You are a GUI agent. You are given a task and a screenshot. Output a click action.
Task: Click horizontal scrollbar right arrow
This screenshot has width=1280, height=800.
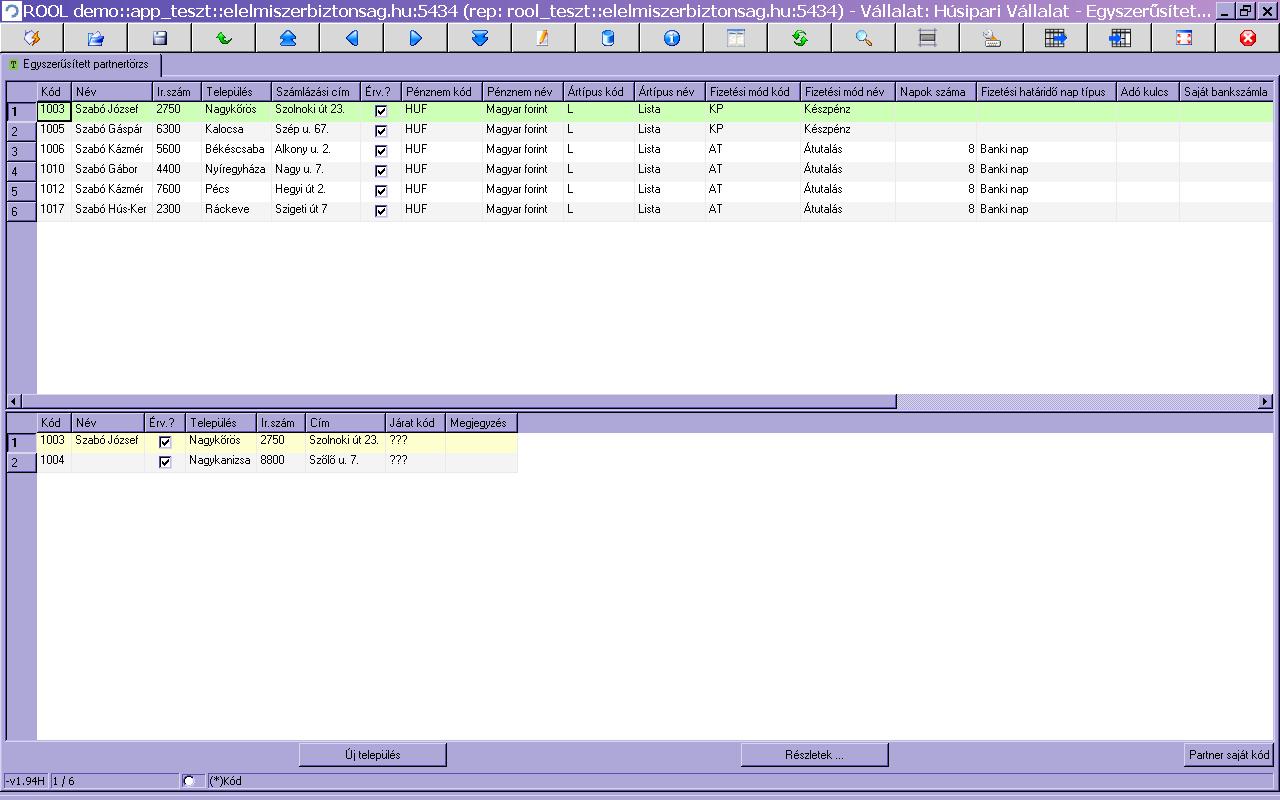[1265, 401]
